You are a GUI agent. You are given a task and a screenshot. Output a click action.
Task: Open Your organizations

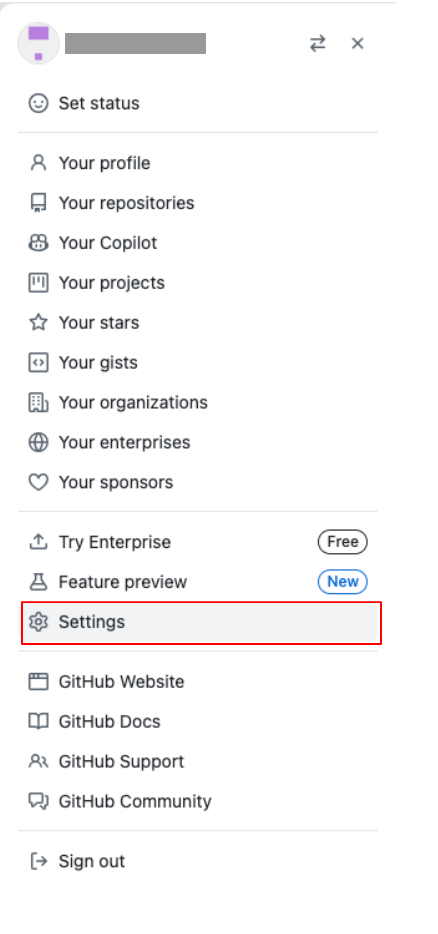click(200, 403)
